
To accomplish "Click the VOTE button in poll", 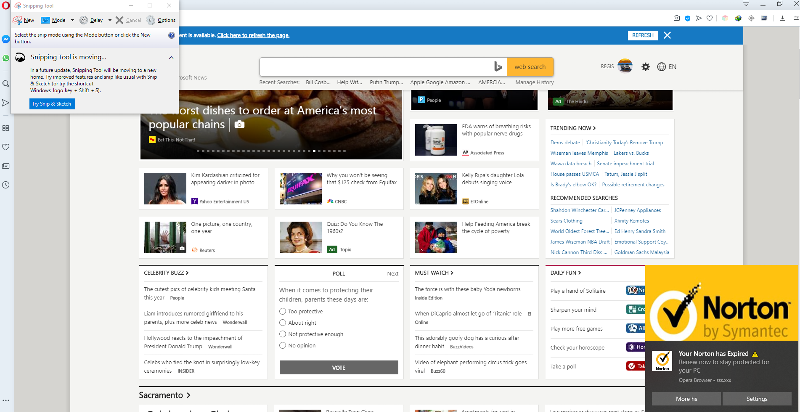I will click(x=339, y=367).
